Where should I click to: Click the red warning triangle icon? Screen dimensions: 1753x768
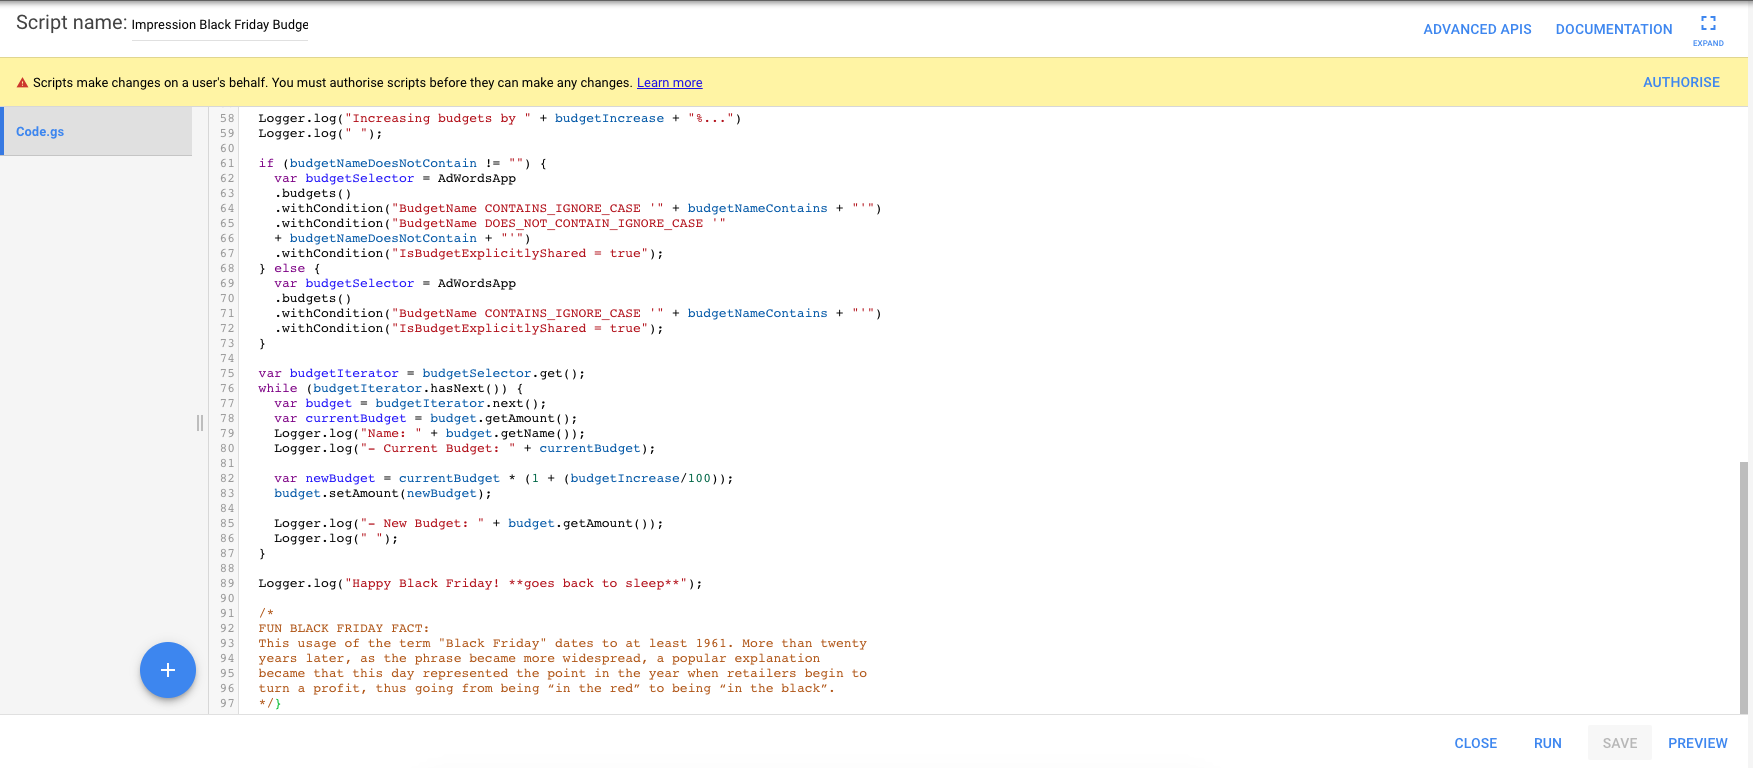coord(22,83)
